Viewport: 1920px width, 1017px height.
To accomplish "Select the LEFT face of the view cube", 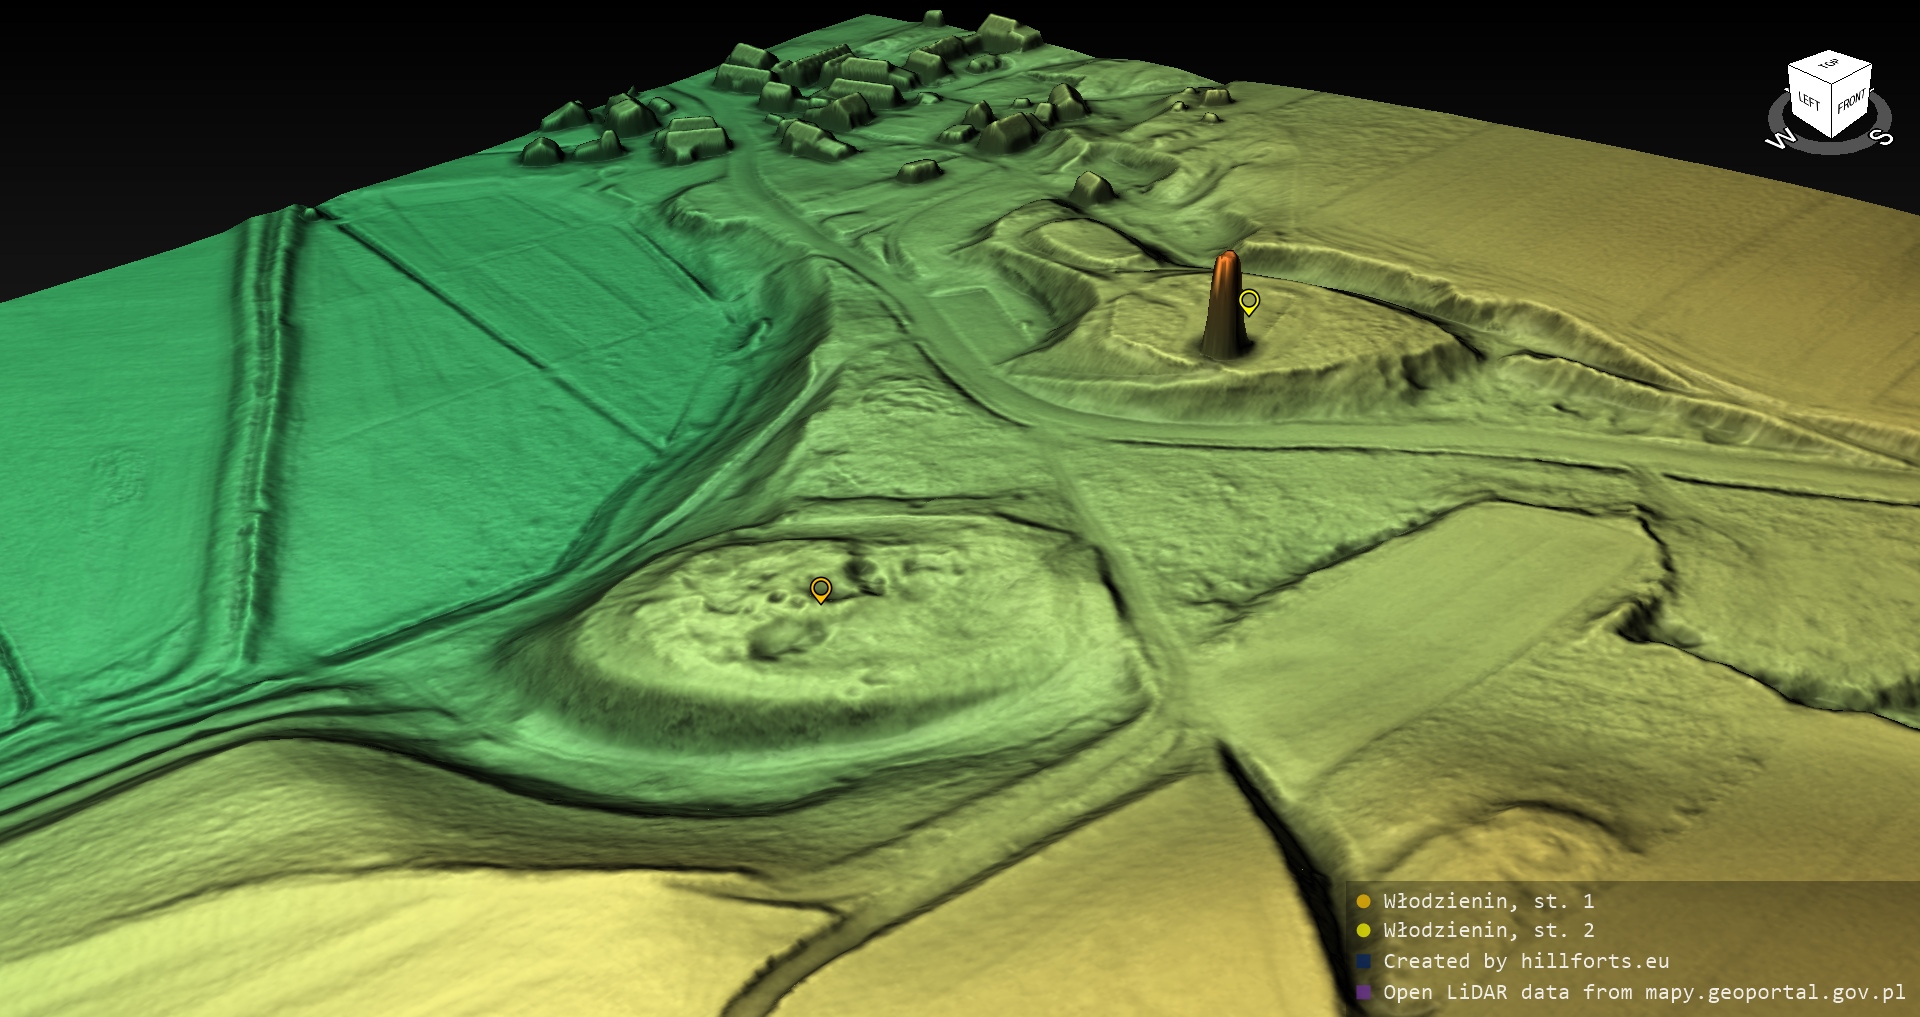I will 1809,101.
